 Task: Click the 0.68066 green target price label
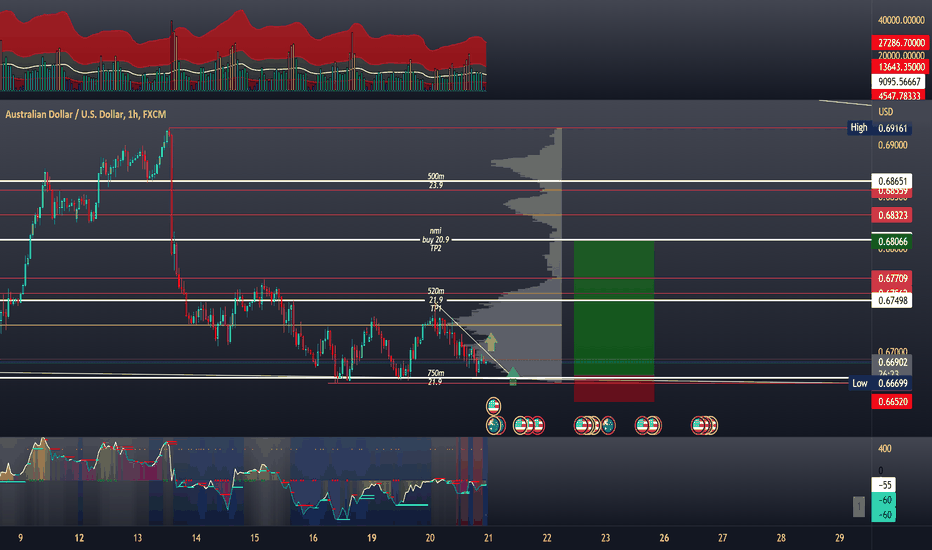click(x=892, y=241)
